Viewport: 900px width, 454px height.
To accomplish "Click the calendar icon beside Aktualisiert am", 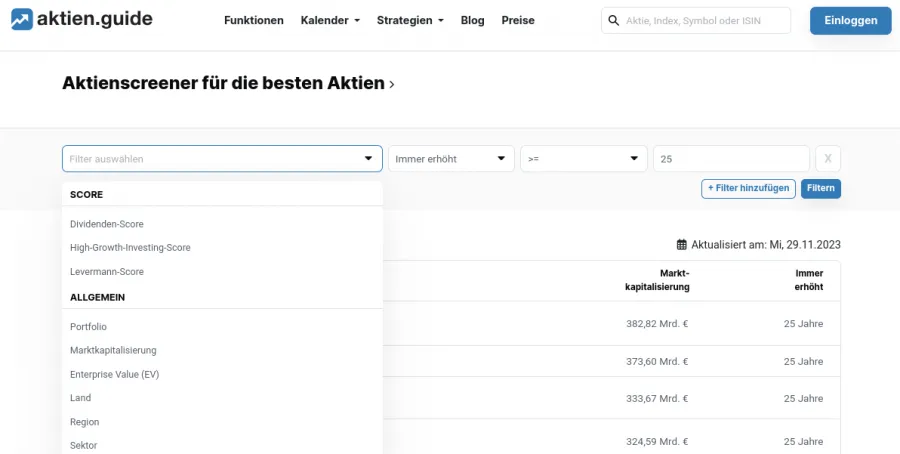I will click(681, 245).
